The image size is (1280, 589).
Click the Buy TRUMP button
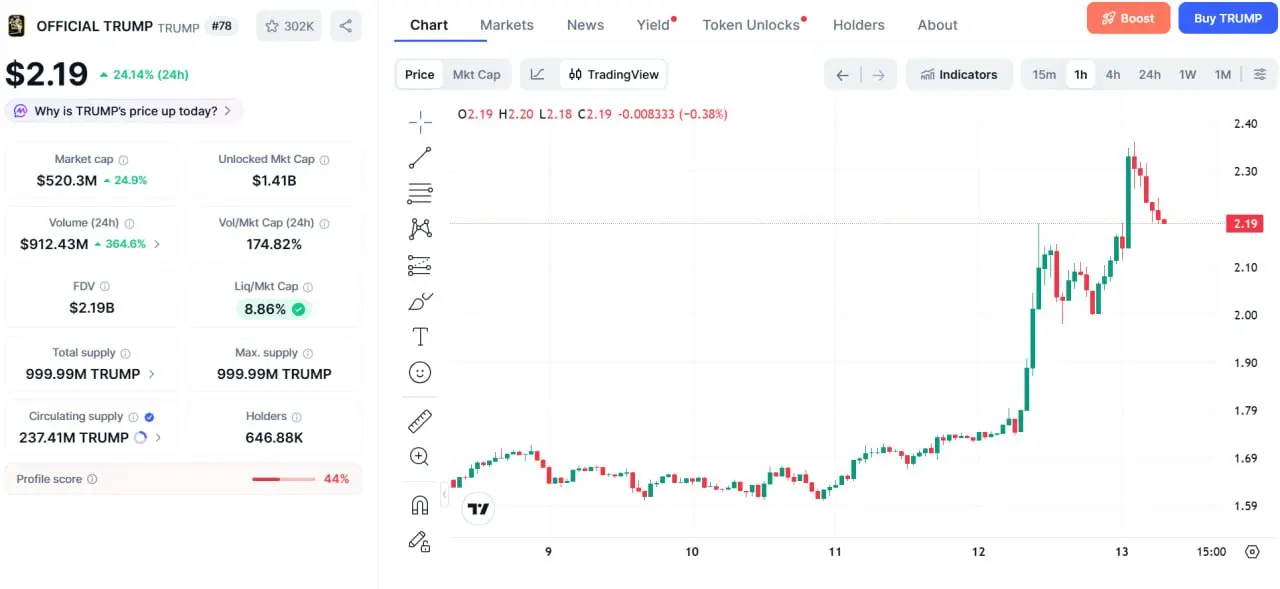point(1228,18)
